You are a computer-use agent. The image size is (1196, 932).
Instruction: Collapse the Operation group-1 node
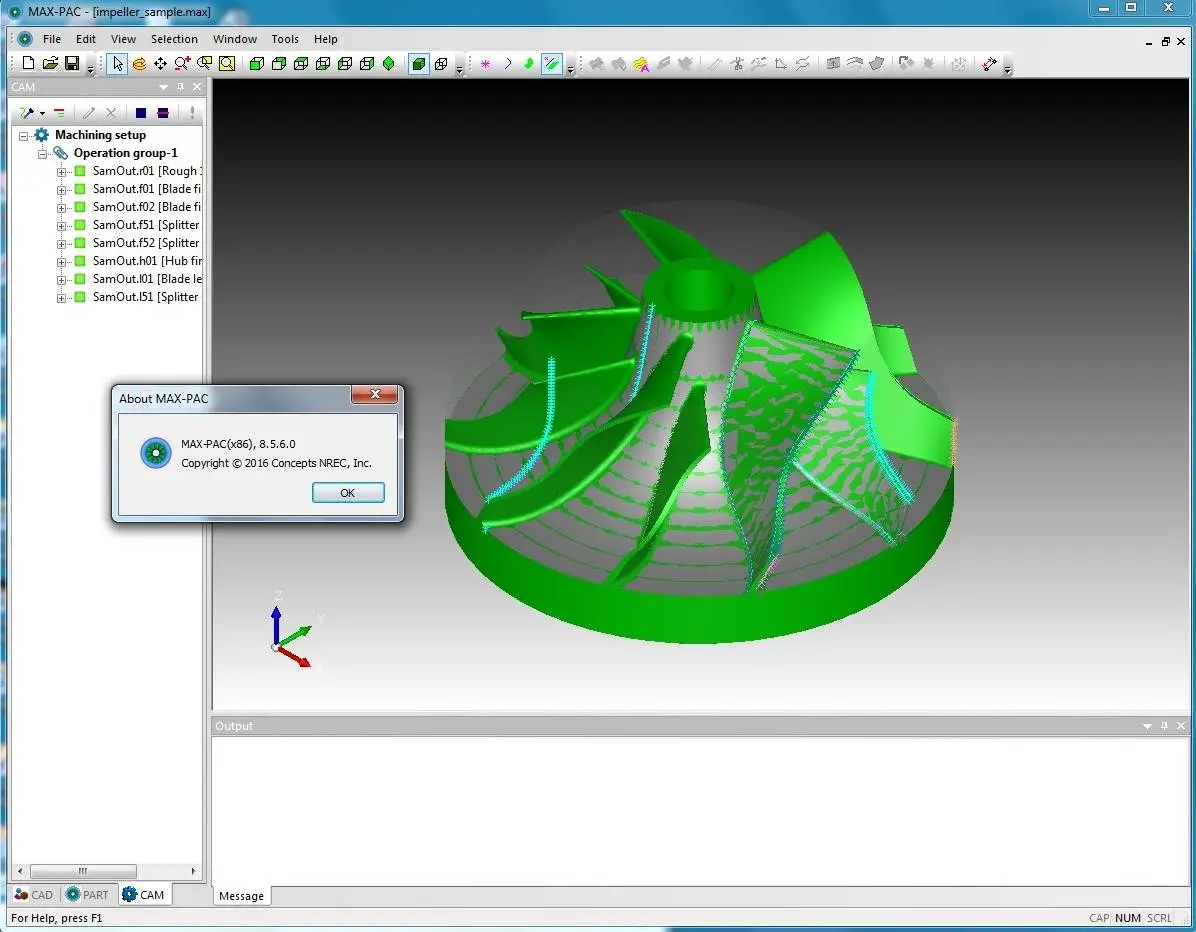point(43,153)
